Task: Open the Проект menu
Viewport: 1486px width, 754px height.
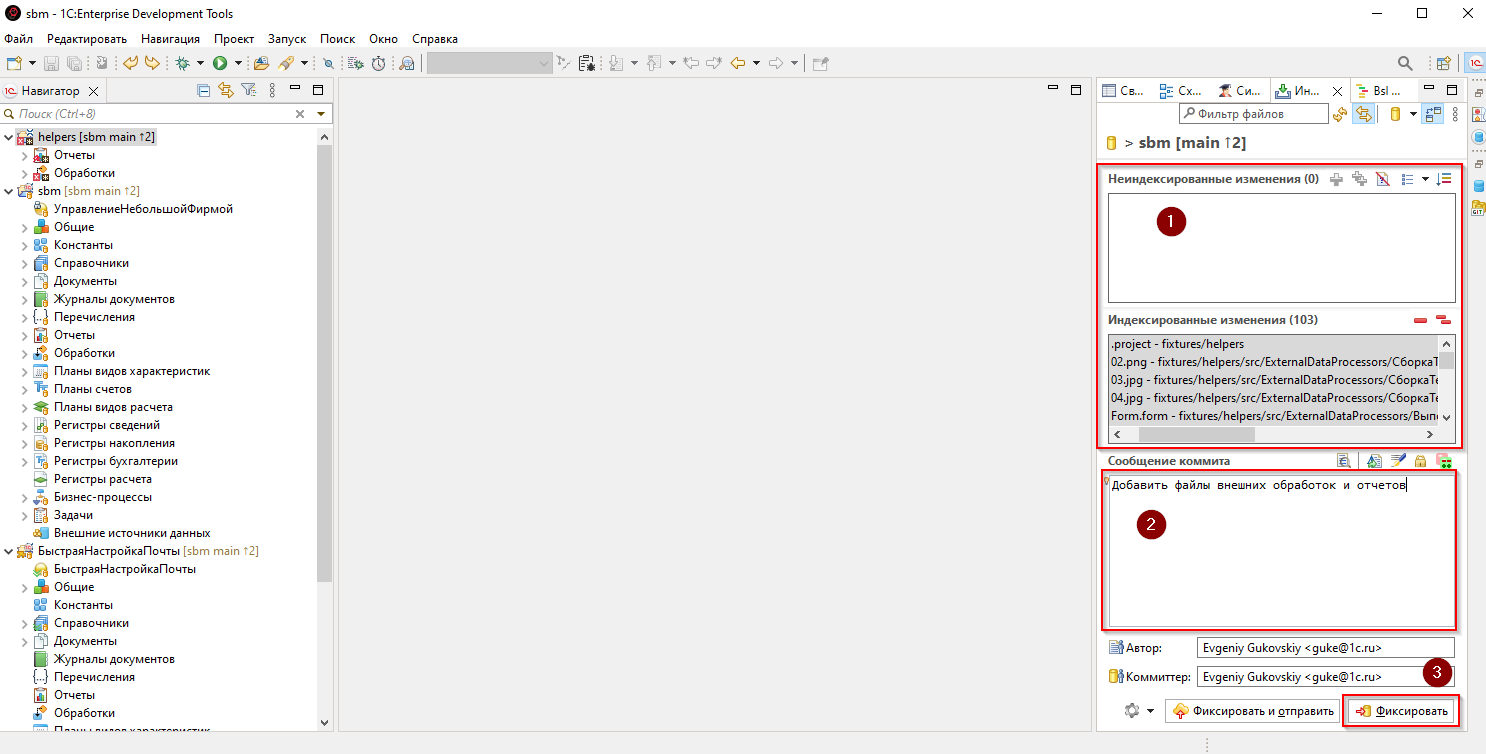Action: [x=233, y=39]
